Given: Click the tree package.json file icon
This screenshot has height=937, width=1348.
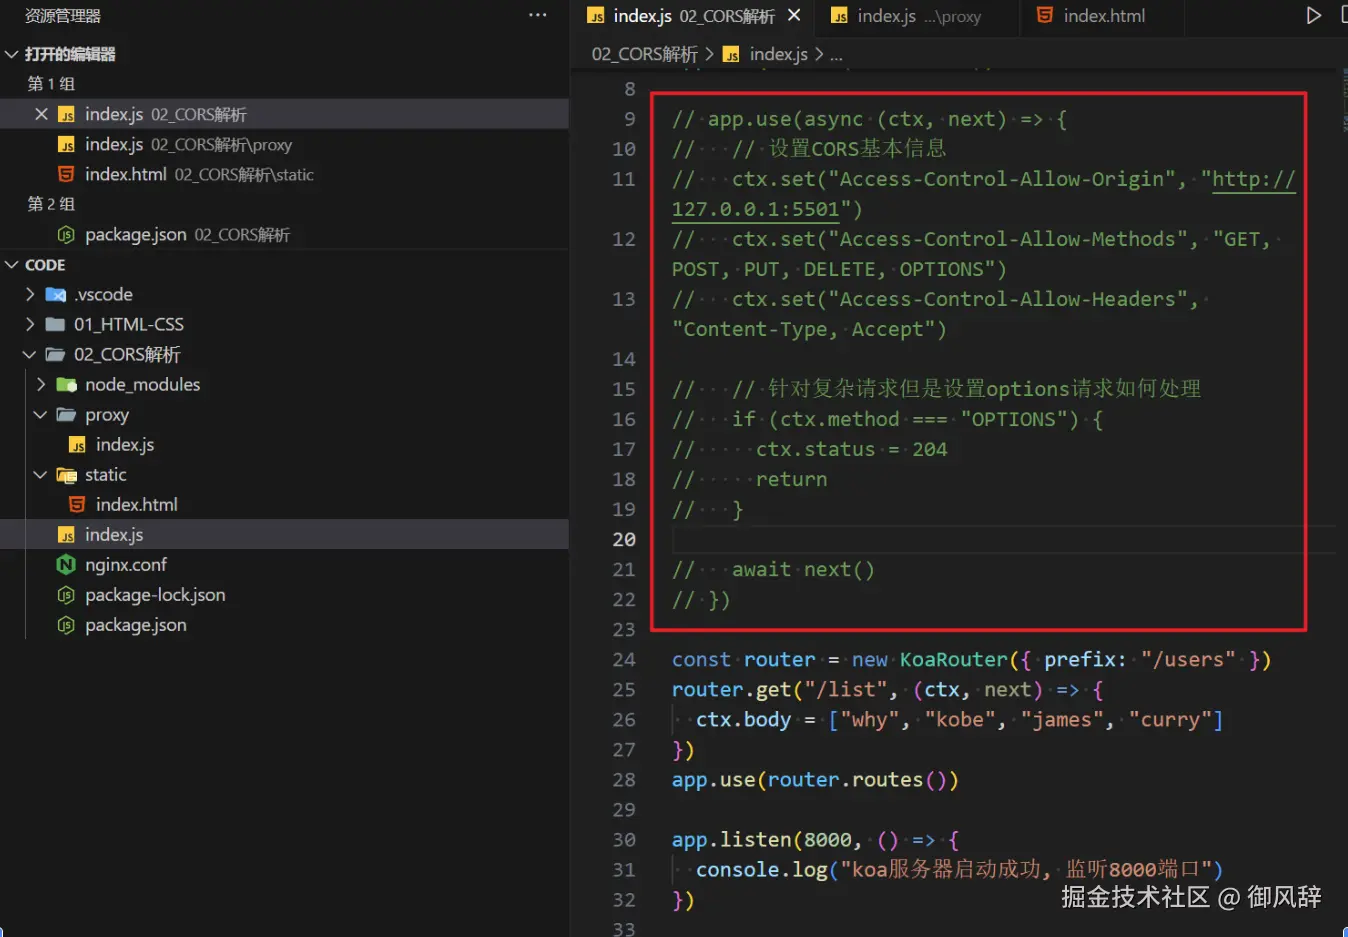Looking at the screenshot, I should coord(66,625).
